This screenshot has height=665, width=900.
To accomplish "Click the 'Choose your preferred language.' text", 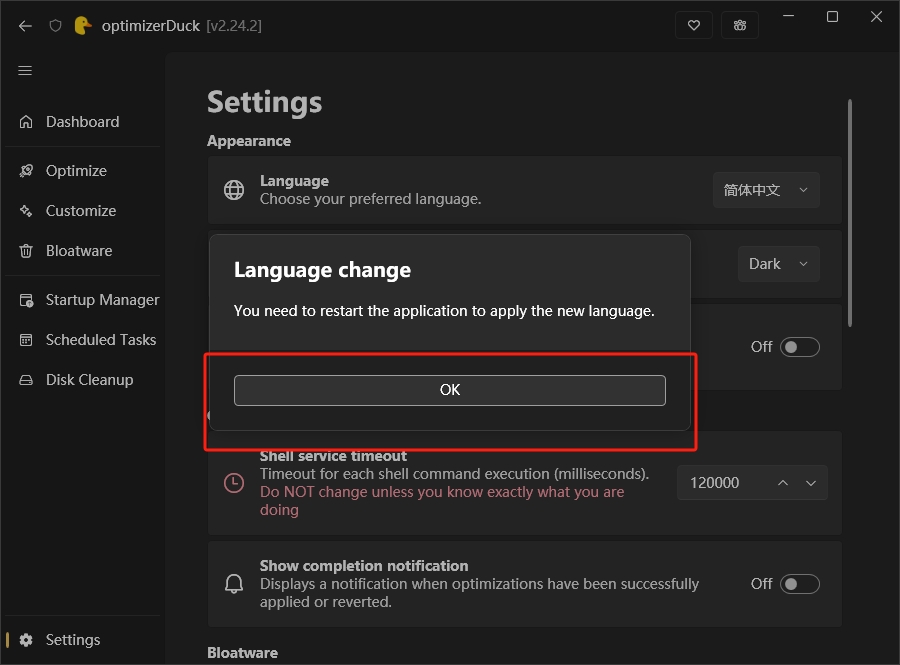I will [x=370, y=199].
